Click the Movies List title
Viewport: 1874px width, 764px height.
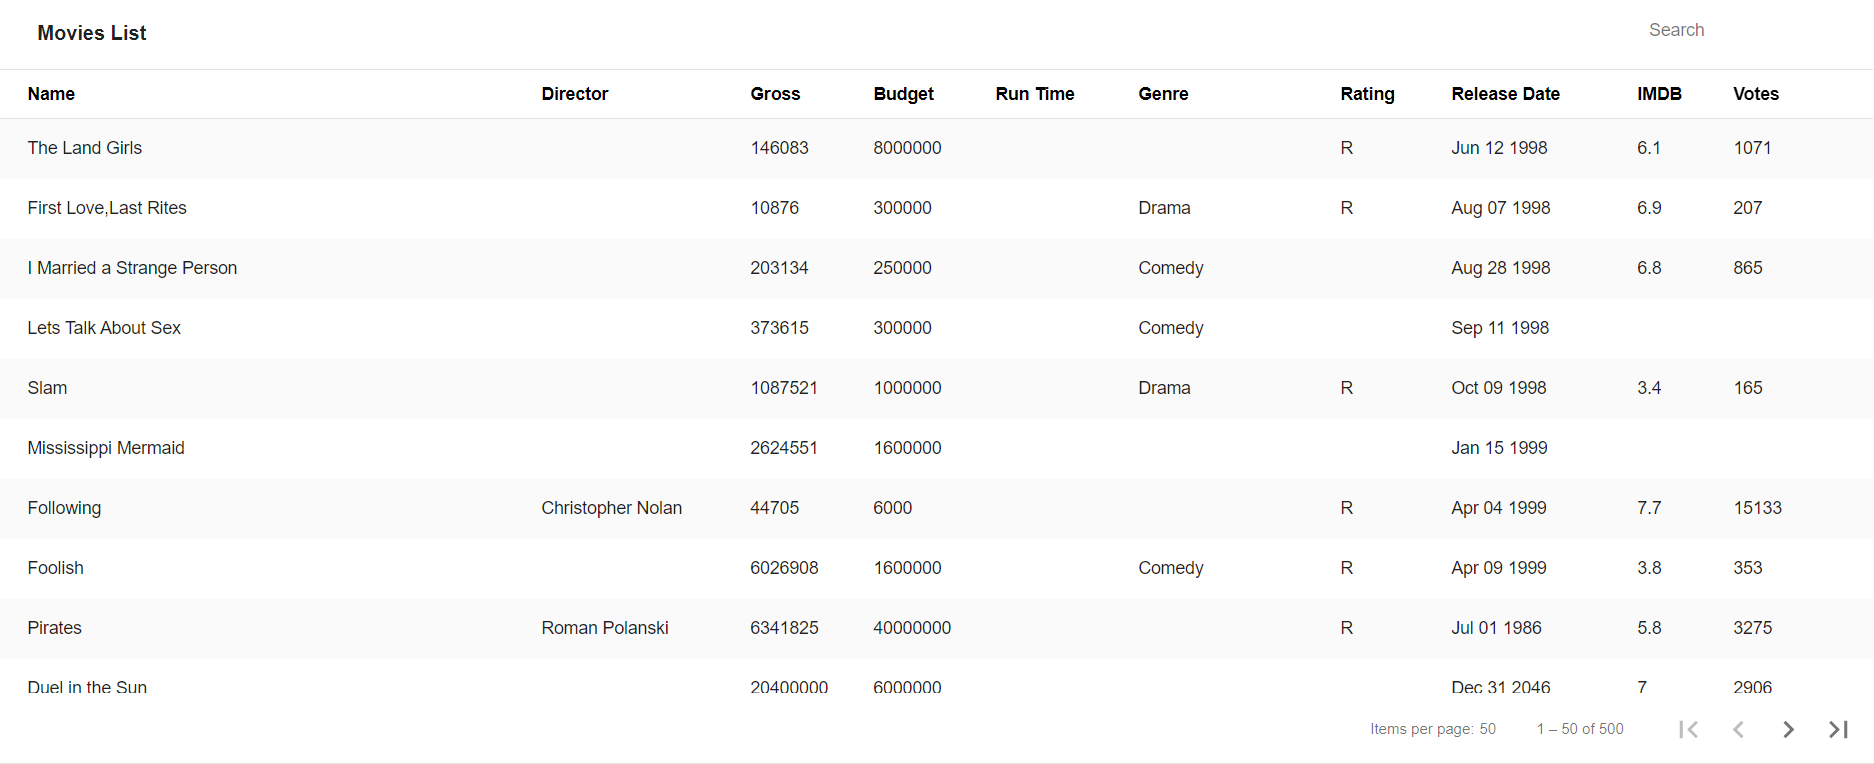(92, 33)
